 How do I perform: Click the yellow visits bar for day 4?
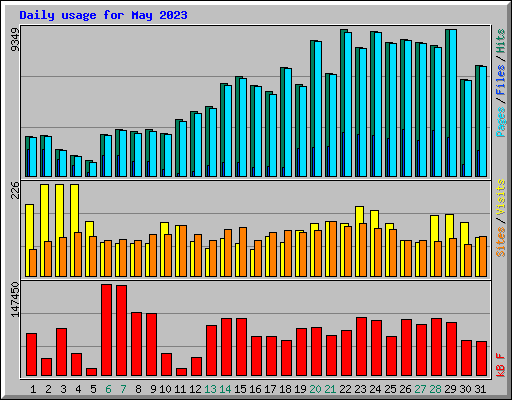[x=74, y=208]
